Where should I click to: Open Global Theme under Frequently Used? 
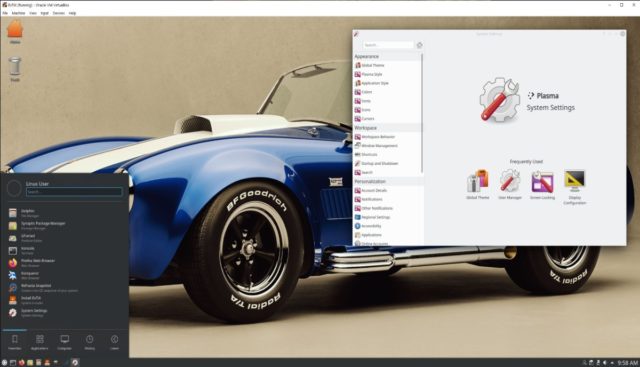click(478, 185)
